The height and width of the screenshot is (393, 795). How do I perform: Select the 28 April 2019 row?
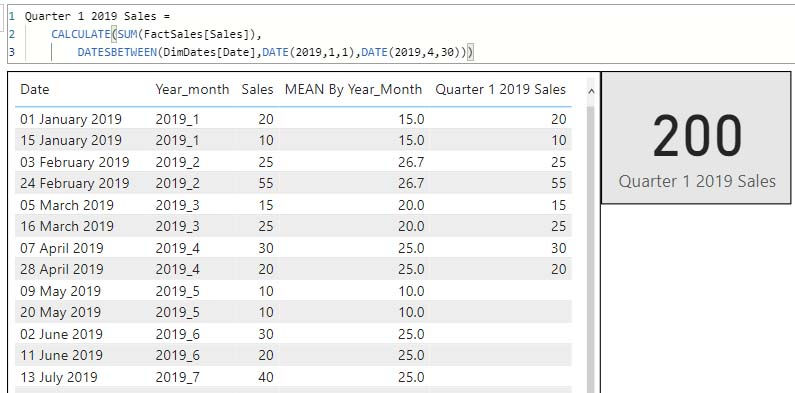294,269
